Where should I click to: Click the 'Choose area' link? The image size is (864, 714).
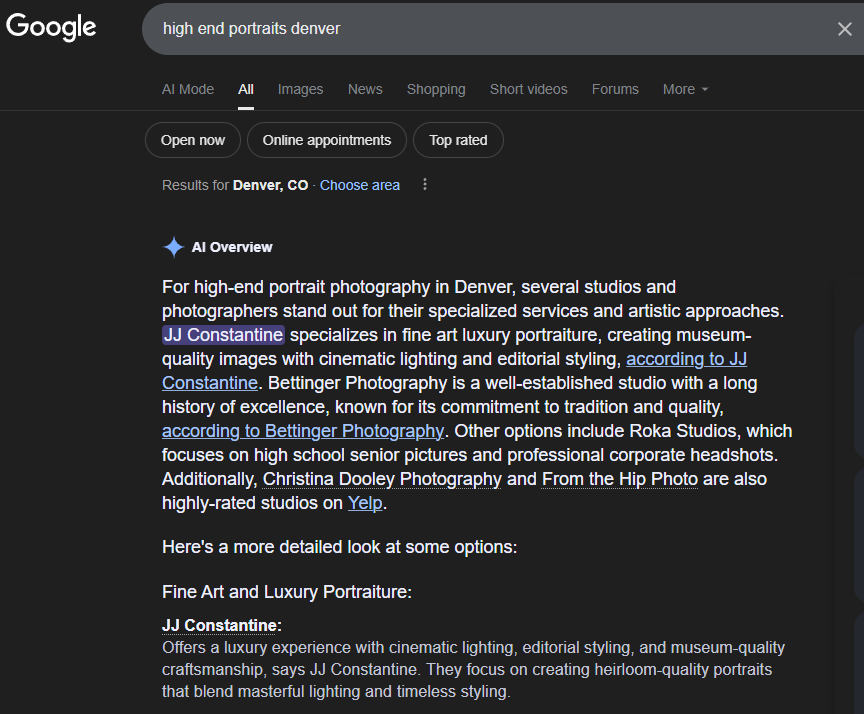(360, 185)
